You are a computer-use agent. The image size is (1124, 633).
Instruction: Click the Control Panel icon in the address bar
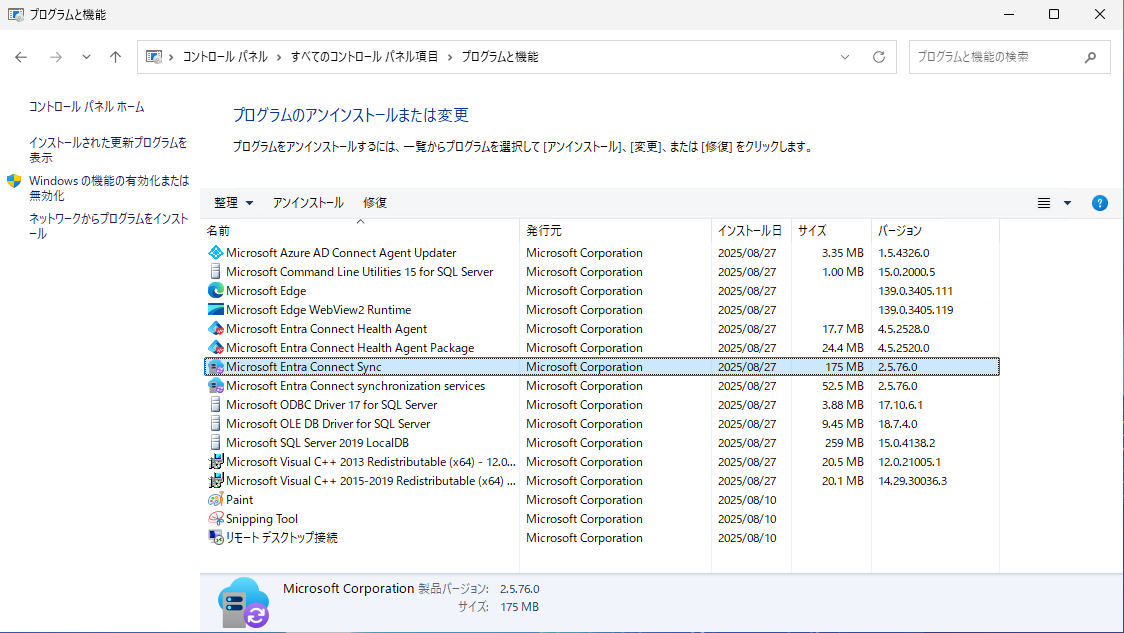pyautogui.click(x=153, y=57)
